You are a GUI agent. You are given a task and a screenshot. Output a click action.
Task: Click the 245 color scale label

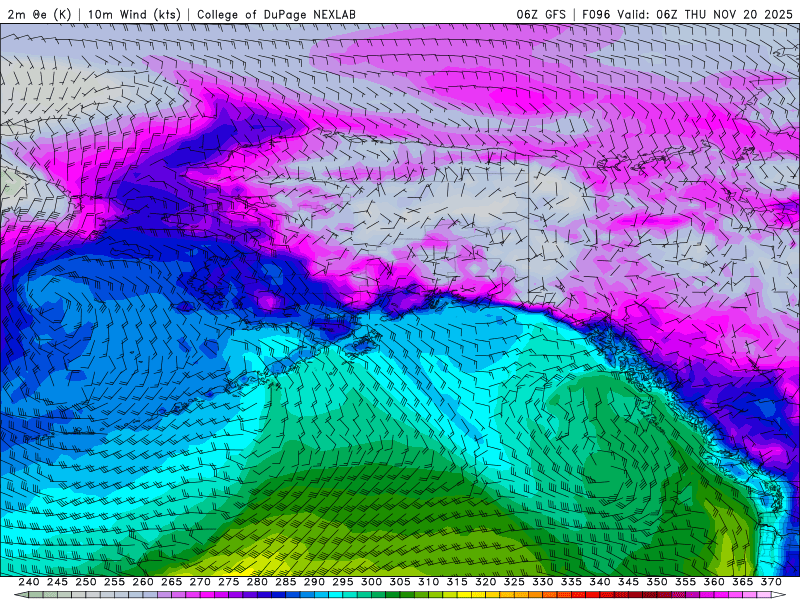[57, 582]
